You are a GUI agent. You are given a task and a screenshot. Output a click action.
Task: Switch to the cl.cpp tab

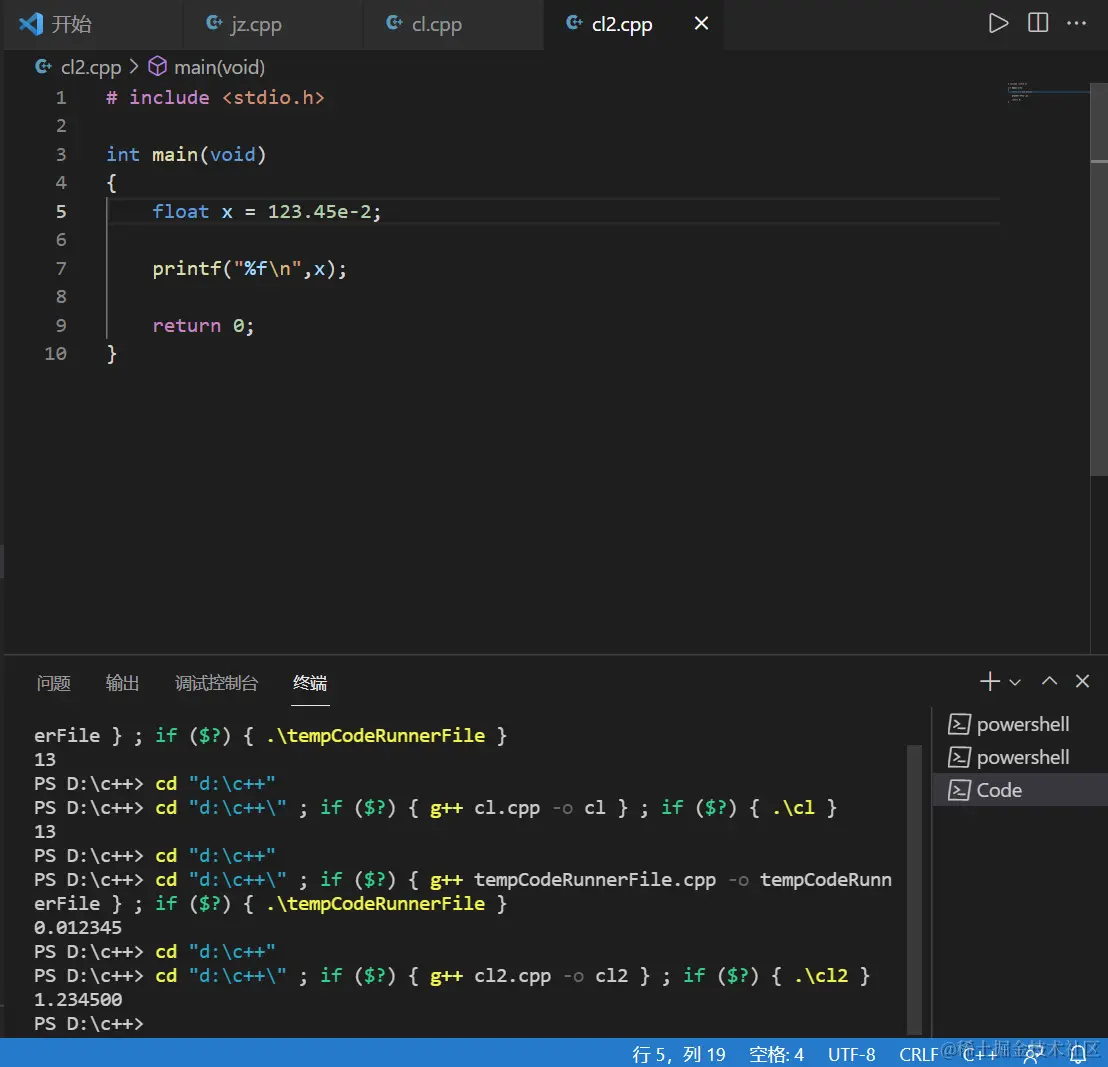436,24
